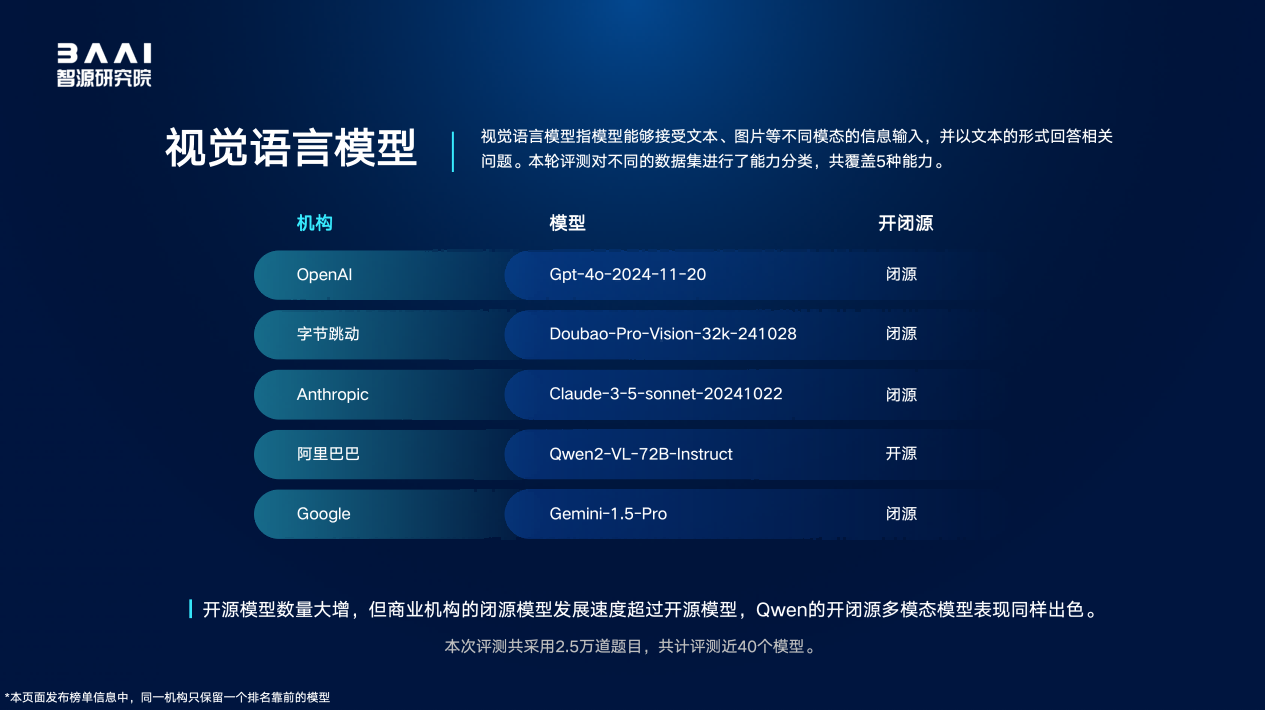The height and width of the screenshot is (710, 1265).
Task: Expand the 机构 column header
Action: 315,223
